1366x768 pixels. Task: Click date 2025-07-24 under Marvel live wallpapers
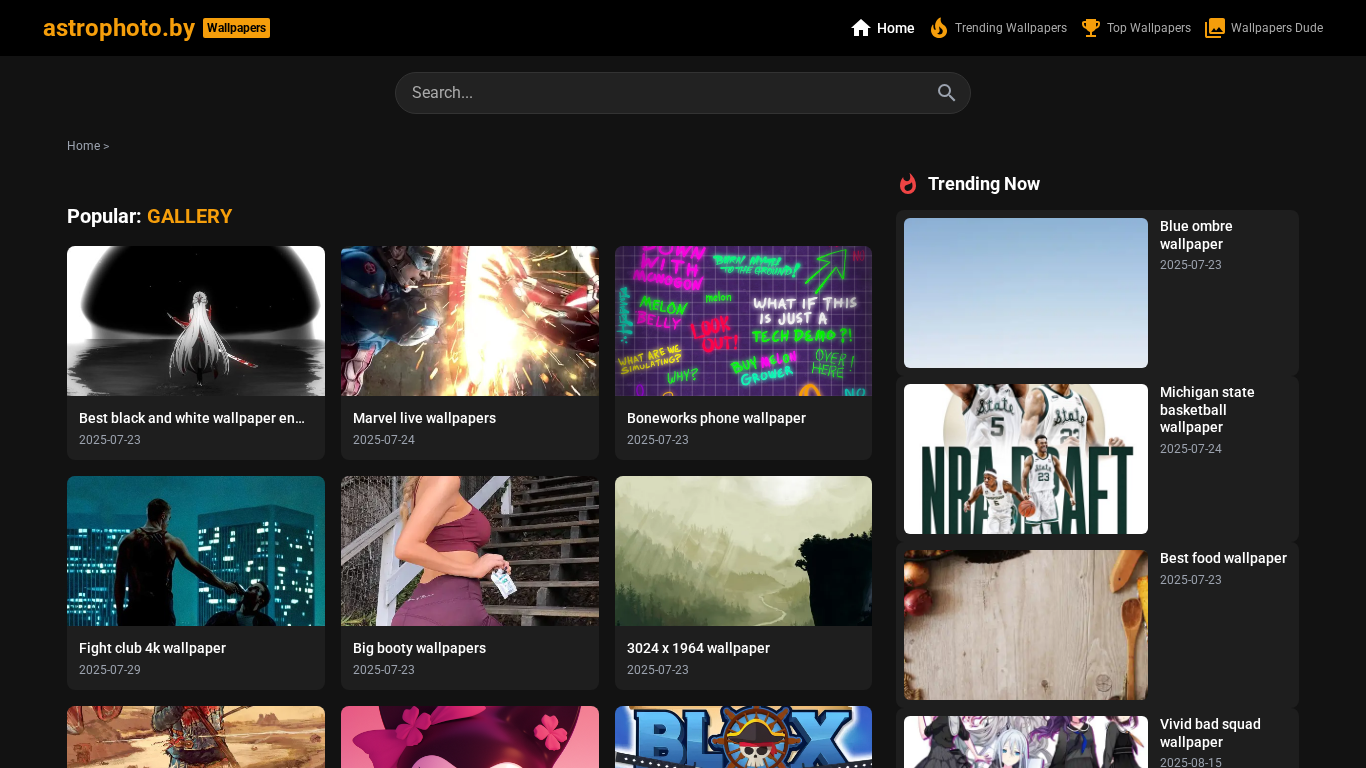384,440
